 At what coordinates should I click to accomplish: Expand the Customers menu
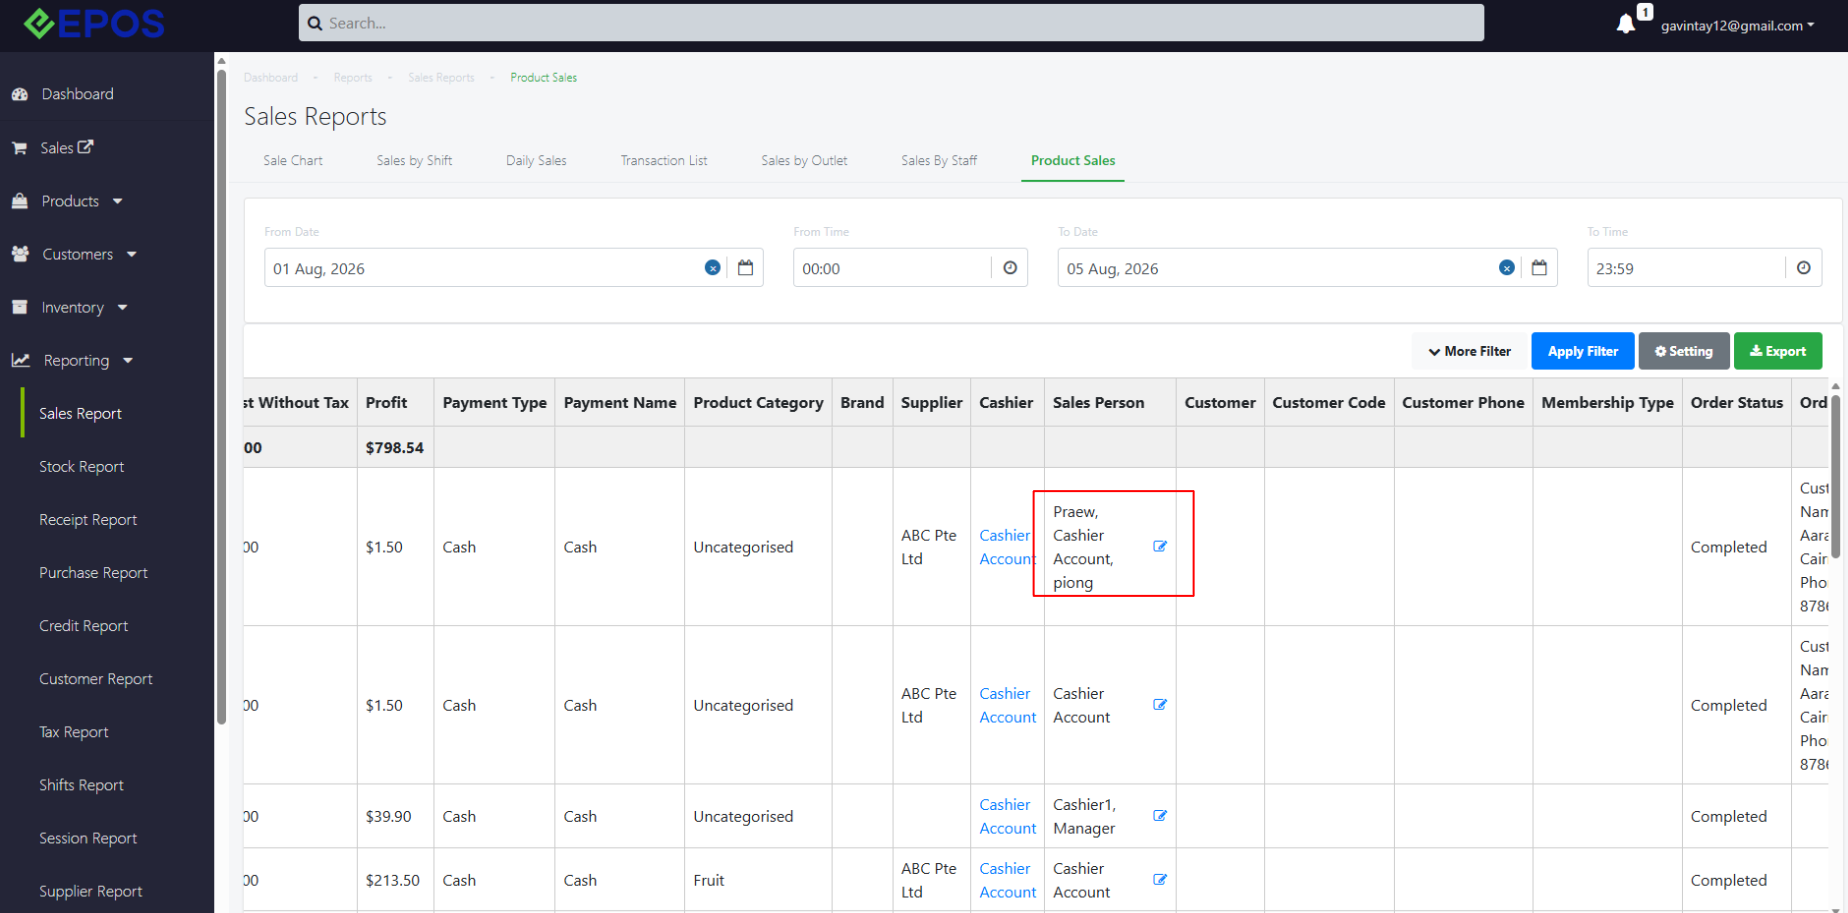click(132, 254)
